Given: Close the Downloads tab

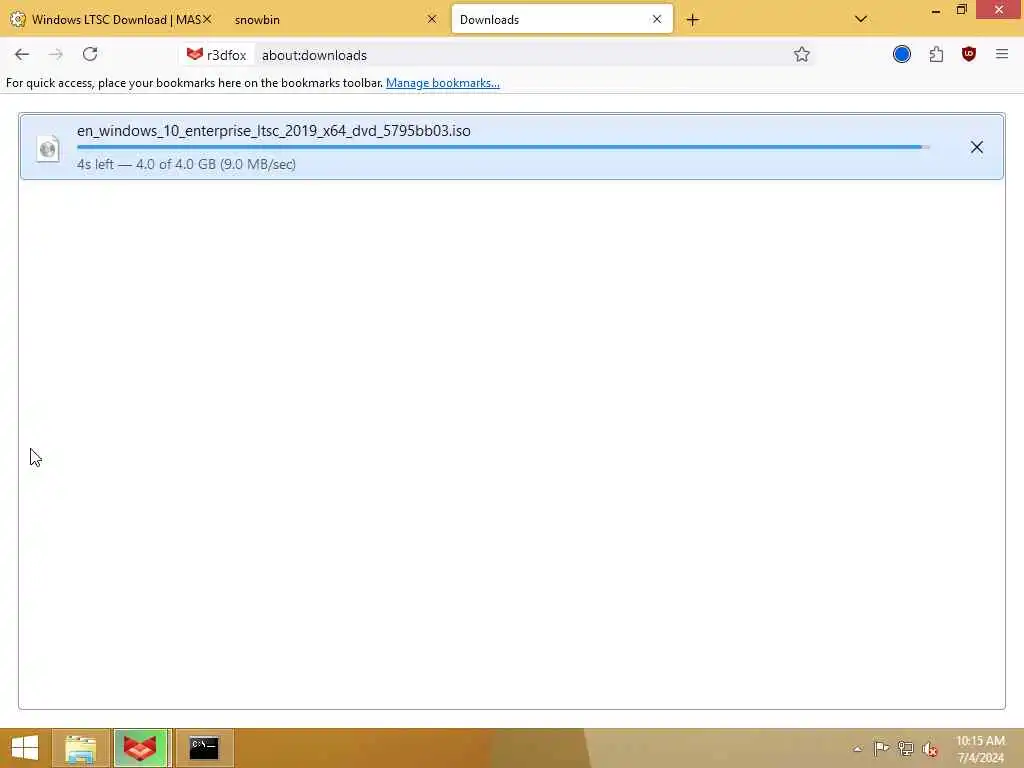Looking at the screenshot, I should [657, 20].
